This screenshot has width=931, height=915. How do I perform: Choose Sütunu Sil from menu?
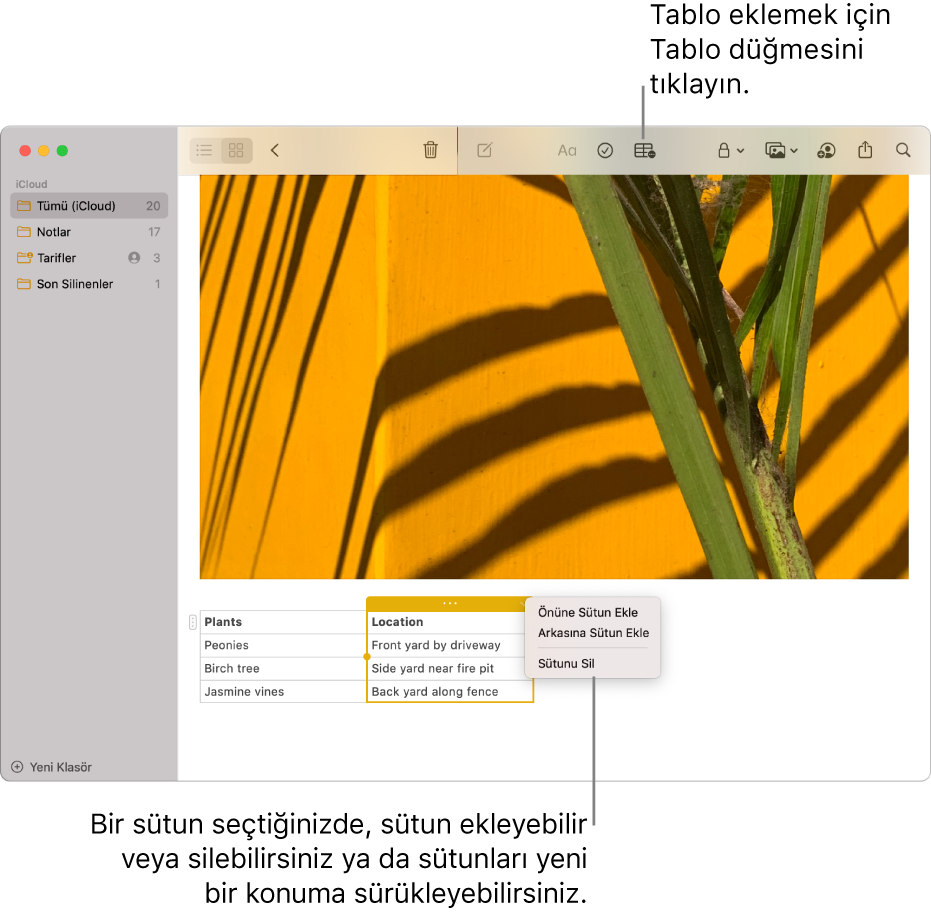pyautogui.click(x=566, y=664)
